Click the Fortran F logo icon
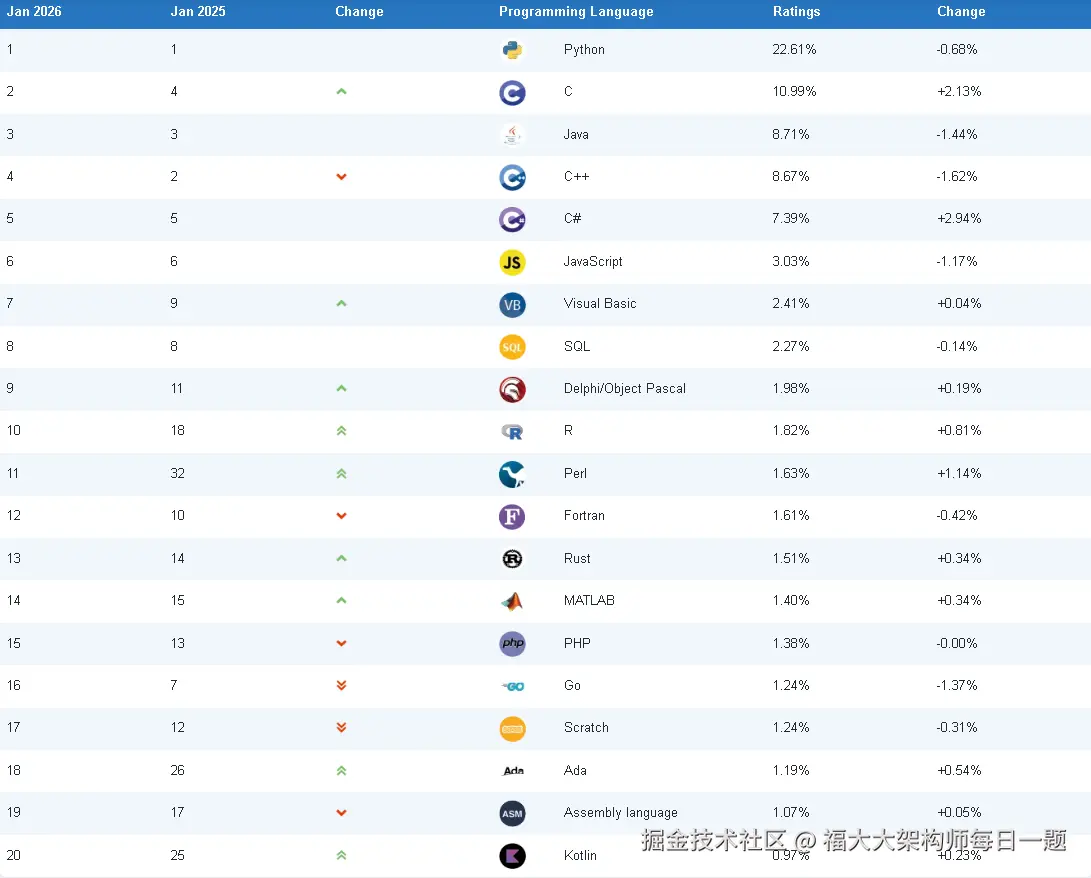The height and width of the screenshot is (878, 1091). (512, 517)
